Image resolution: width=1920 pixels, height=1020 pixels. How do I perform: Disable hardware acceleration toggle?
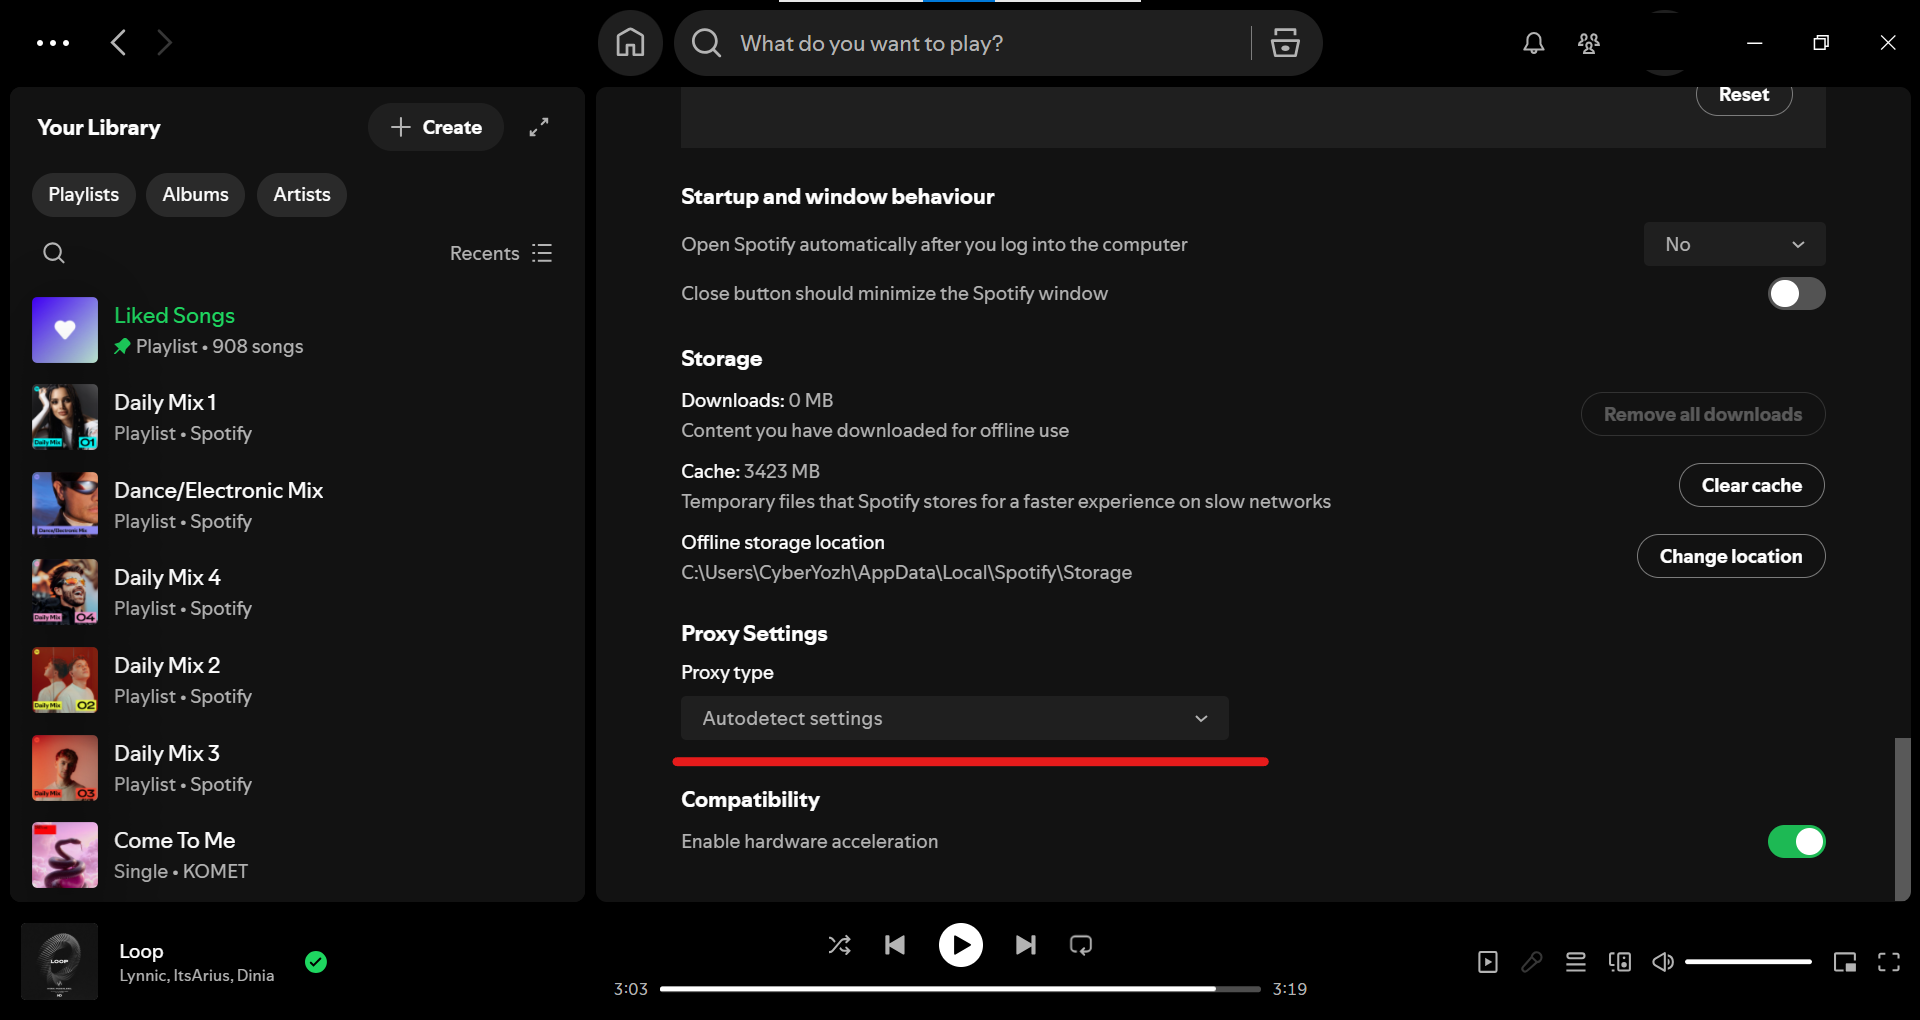point(1796,842)
